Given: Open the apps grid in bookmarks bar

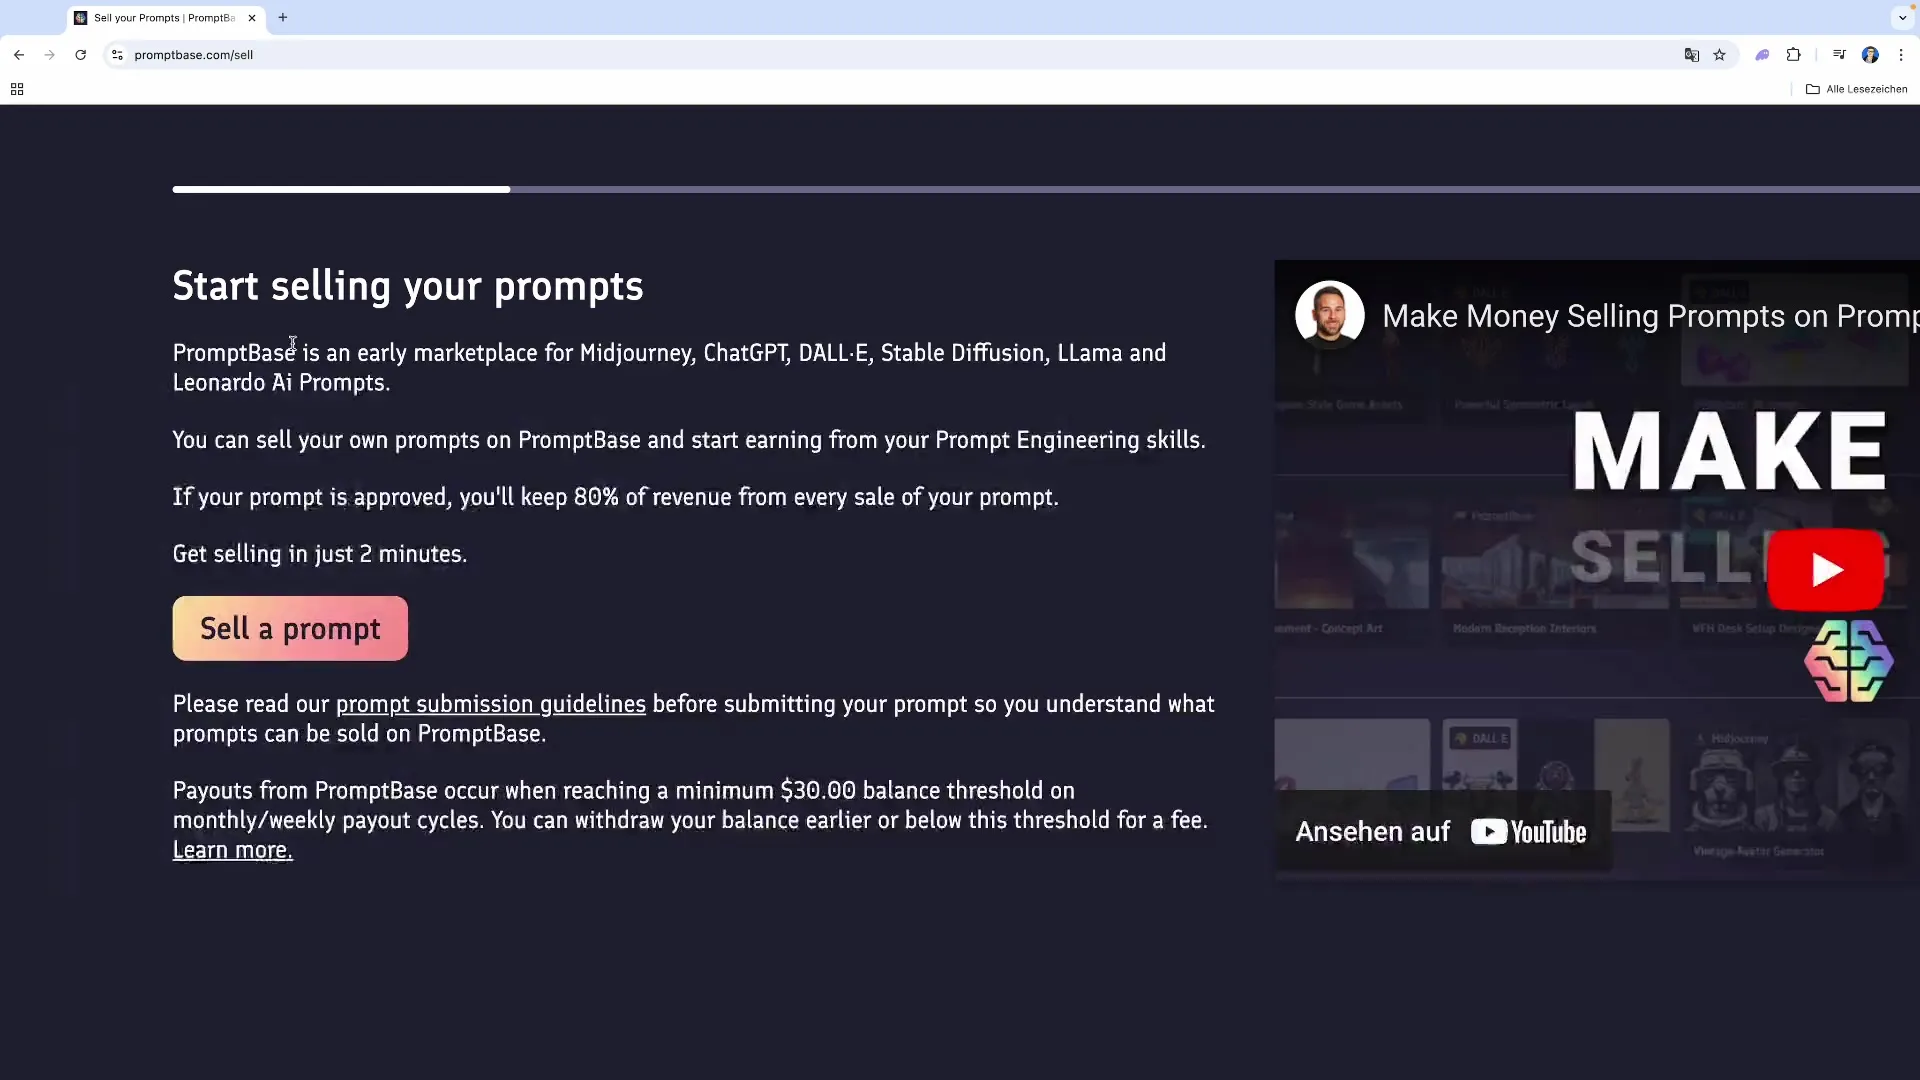Looking at the screenshot, I should click(17, 89).
